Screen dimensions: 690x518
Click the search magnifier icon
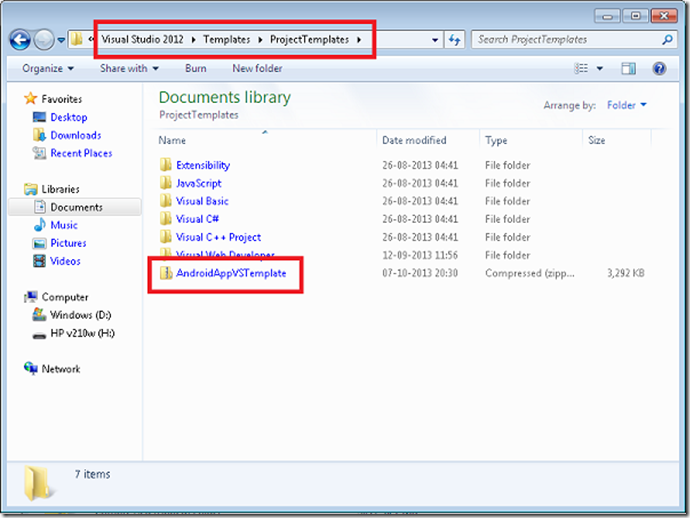pyautogui.click(x=668, y=40)
